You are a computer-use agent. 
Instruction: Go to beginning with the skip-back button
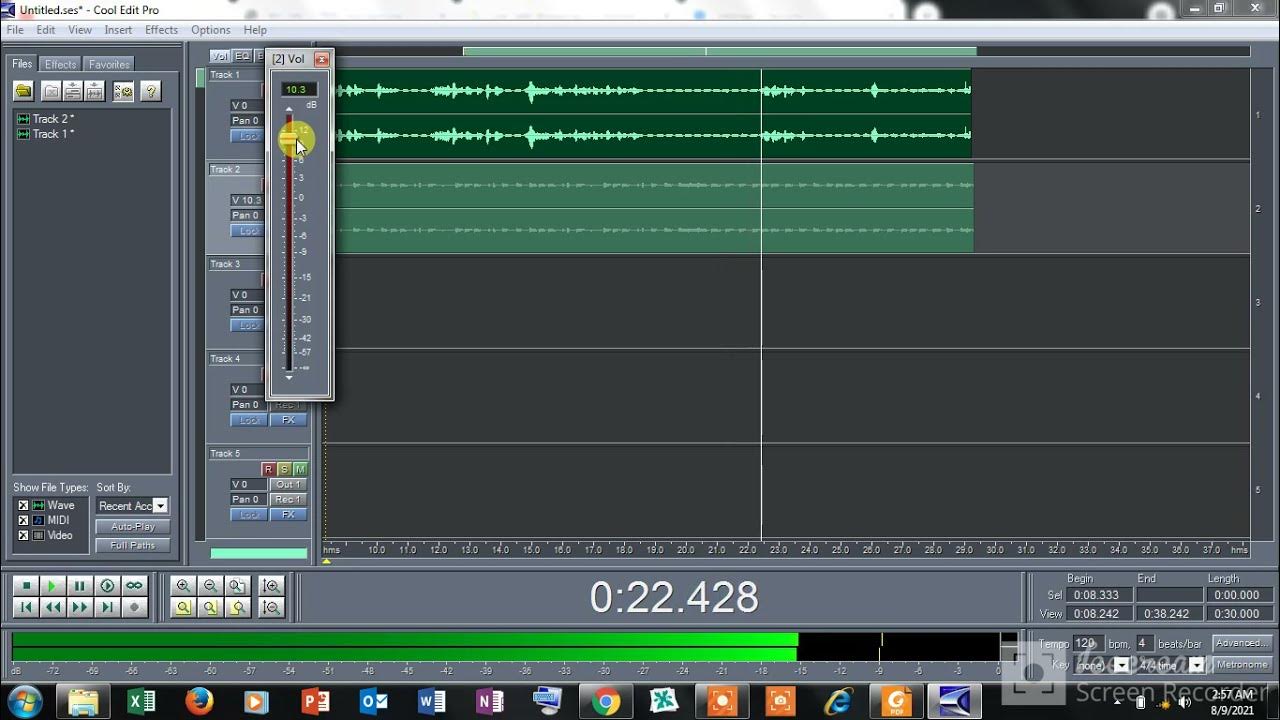(x=27, y=607)
